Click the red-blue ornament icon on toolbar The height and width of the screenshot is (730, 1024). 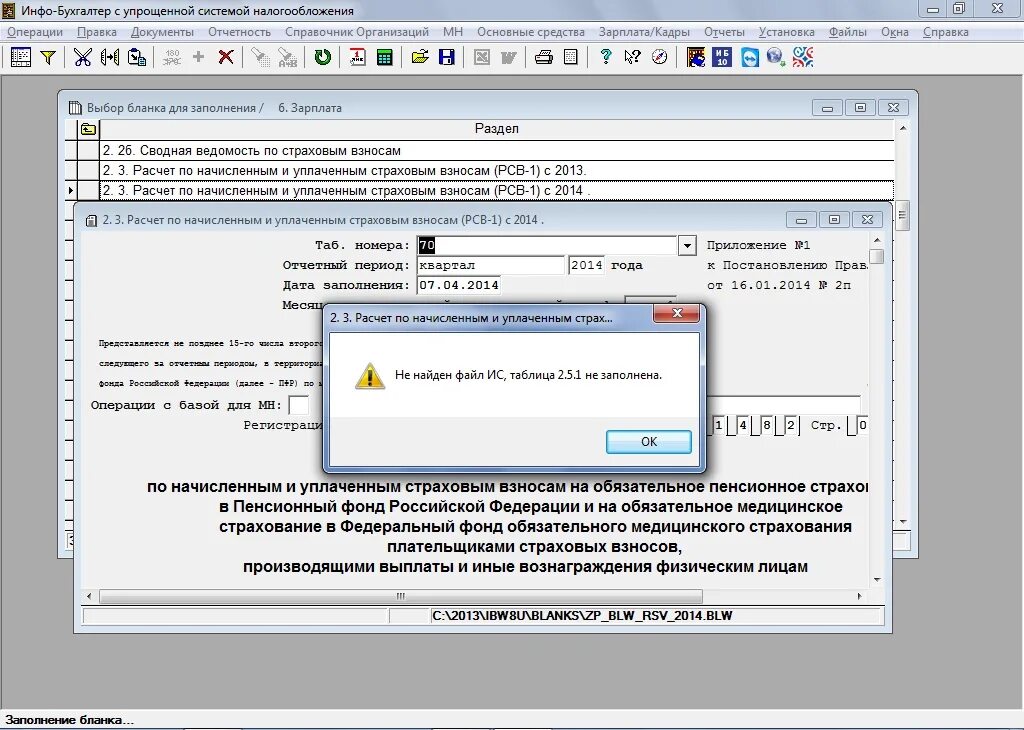click(x=803, y=57)
